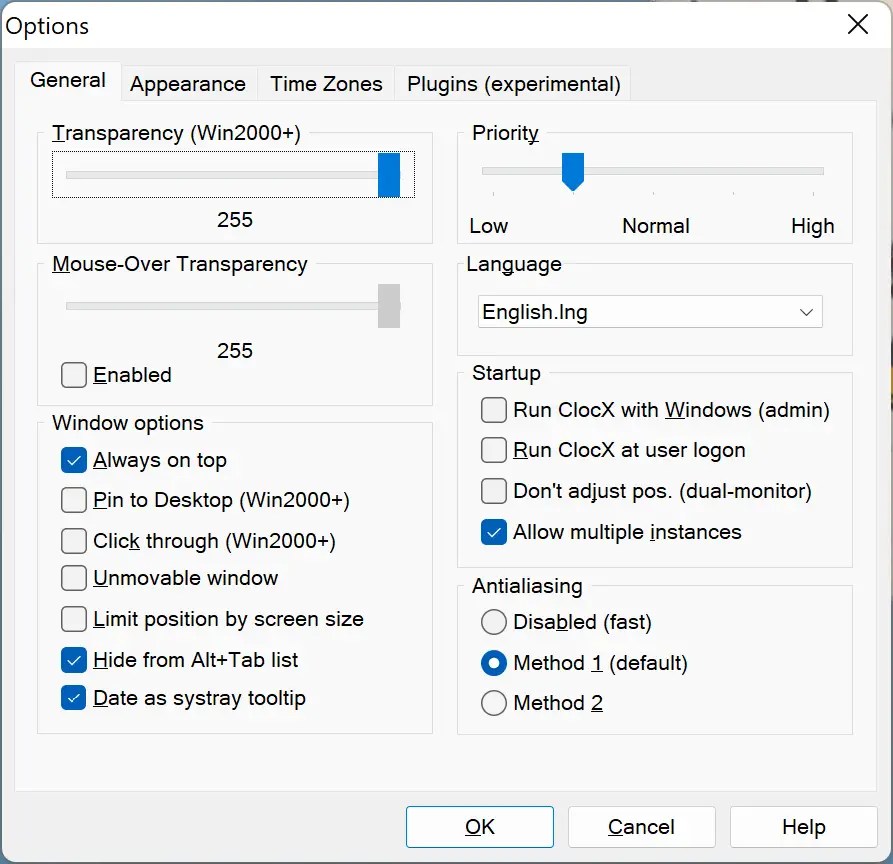This screenshot has width=893, height=864.
Task: Disable Always on top
Action: (73, 461)
